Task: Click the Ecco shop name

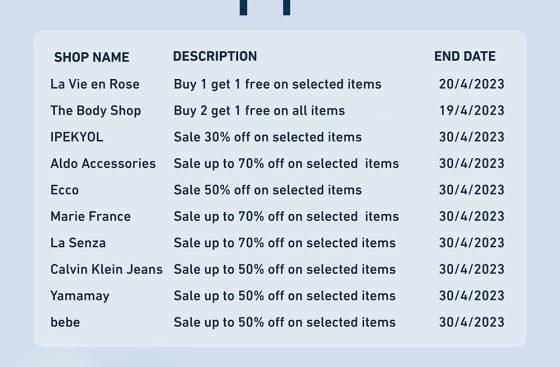Action: pyautogui.click(x=64, y=190)
